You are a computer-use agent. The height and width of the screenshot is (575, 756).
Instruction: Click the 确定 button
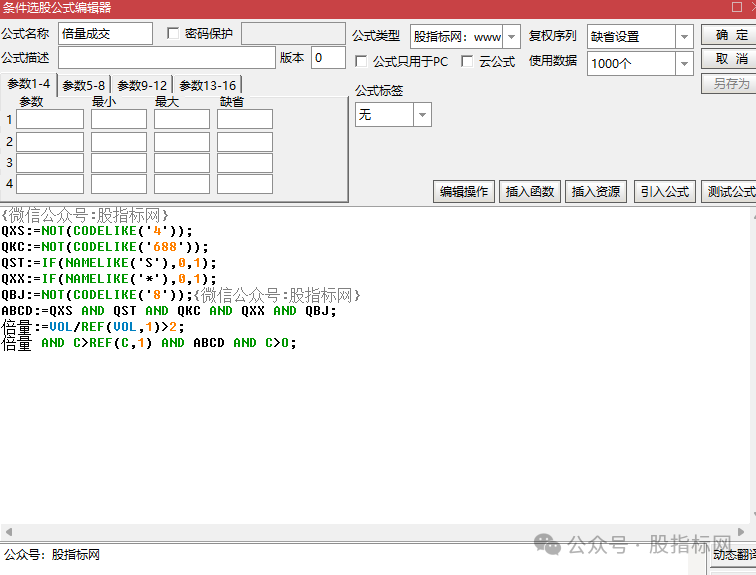point(731,36)
